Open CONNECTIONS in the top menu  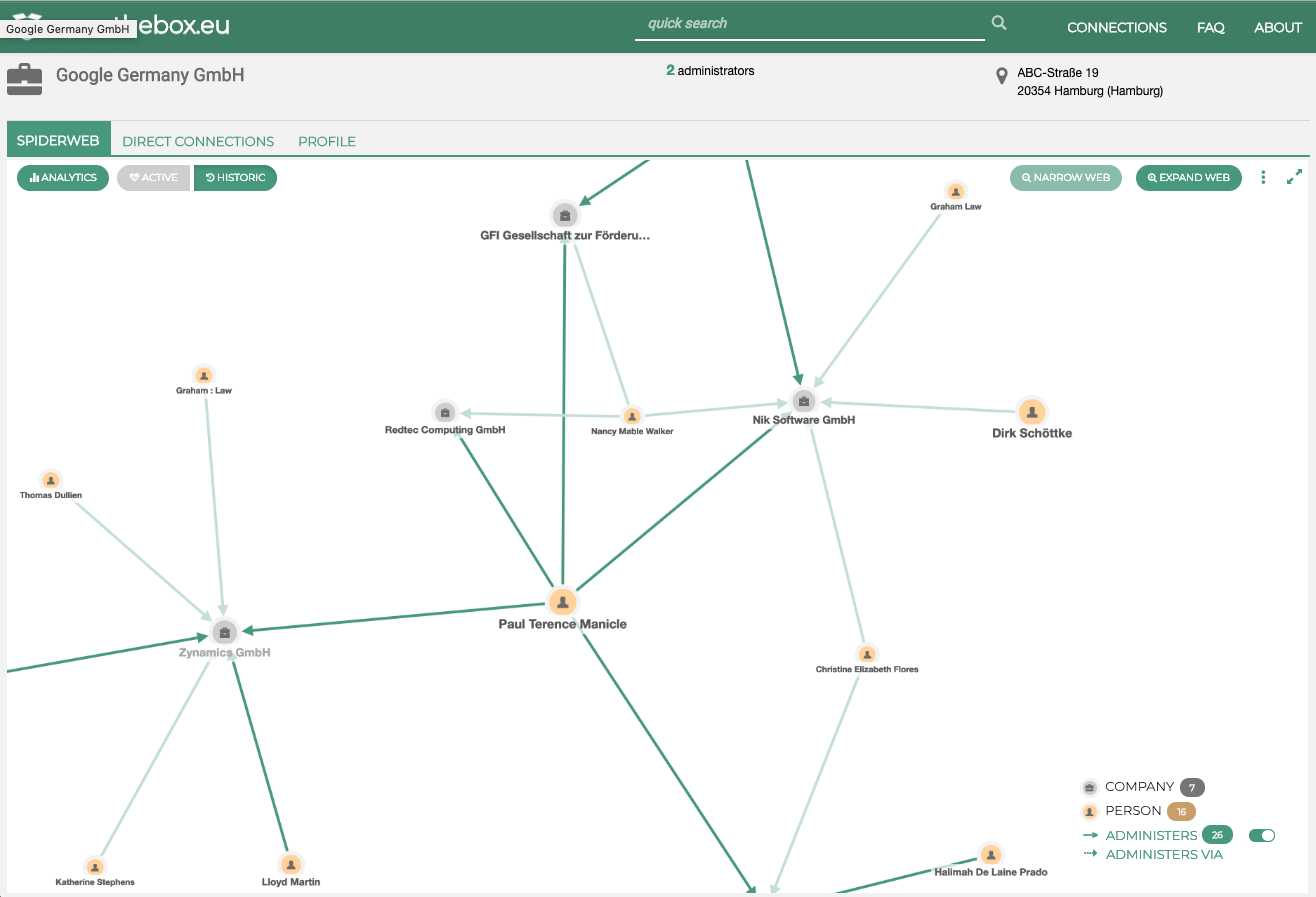coord(1117,27)
